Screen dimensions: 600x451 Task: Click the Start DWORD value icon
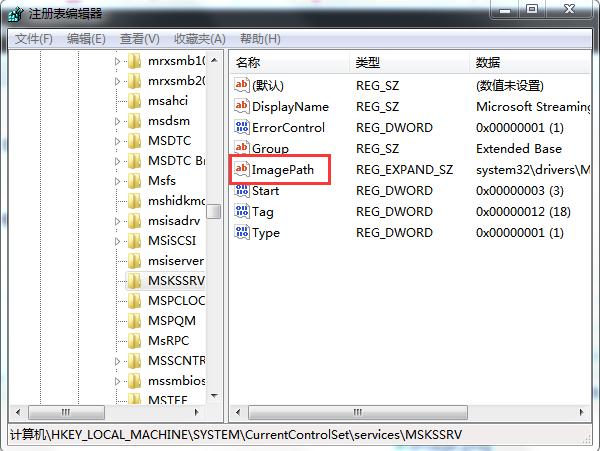241,190
